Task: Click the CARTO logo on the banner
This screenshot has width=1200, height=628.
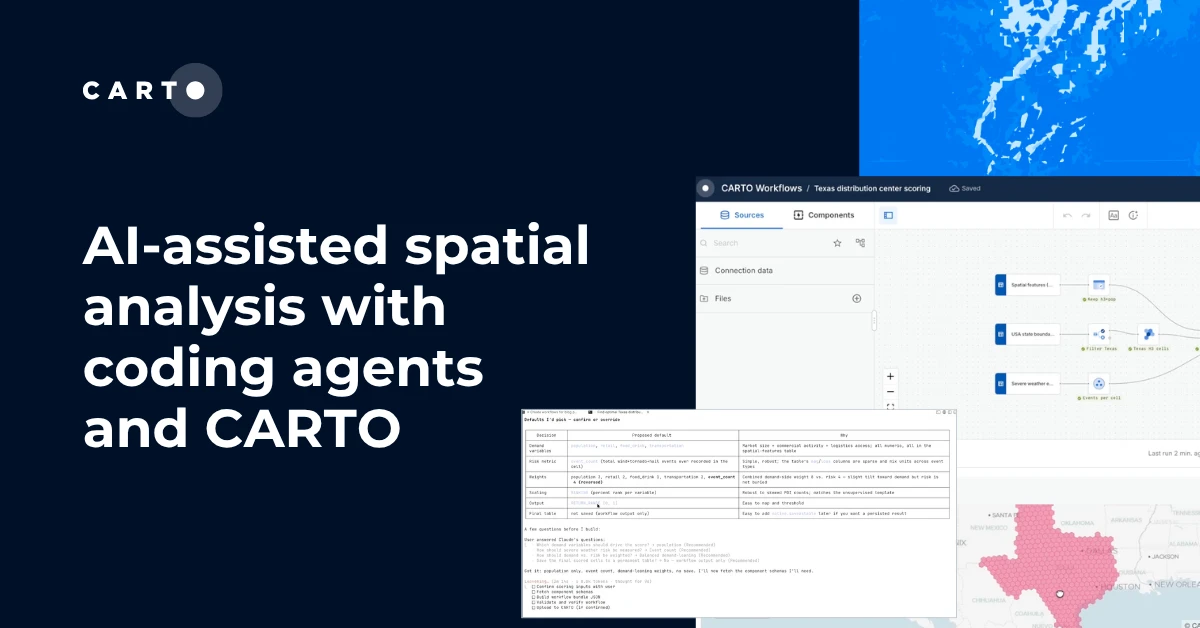Action: (152, 91)
